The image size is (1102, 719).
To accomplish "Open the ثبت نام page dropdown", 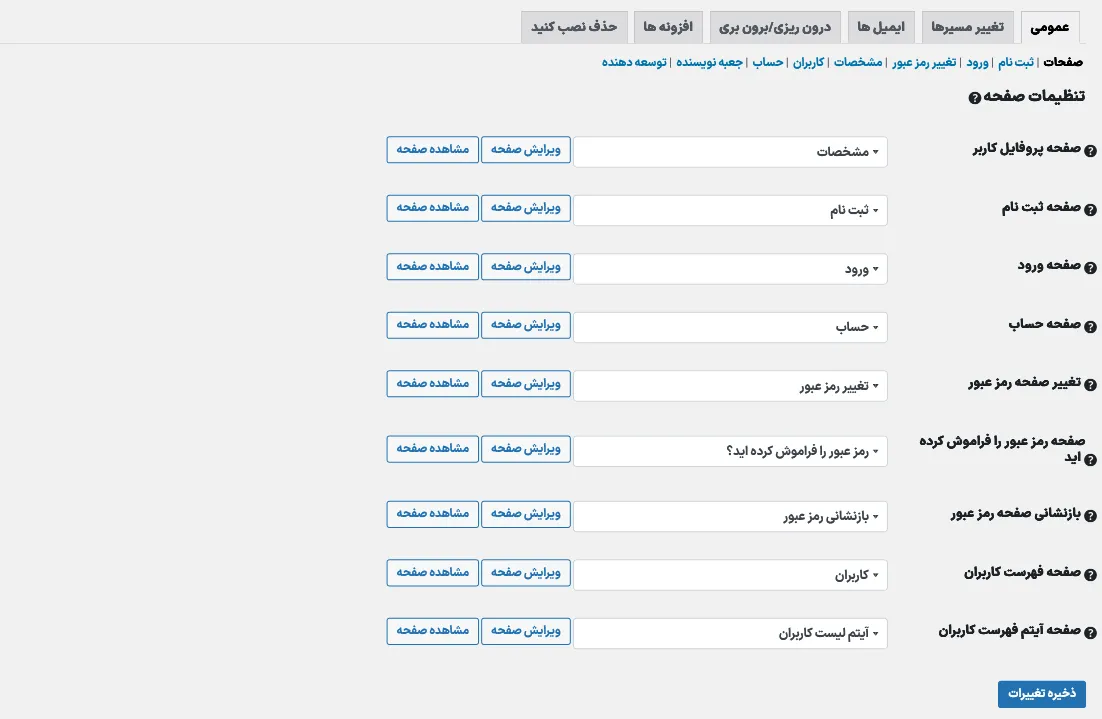I will (730, 210).
